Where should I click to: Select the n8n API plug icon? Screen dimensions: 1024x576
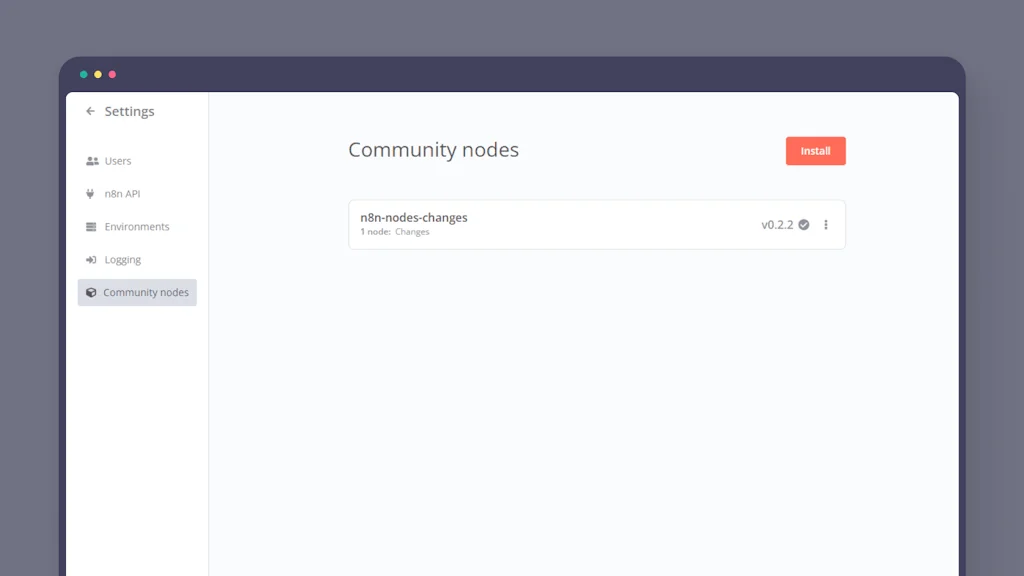pos(92,193)
